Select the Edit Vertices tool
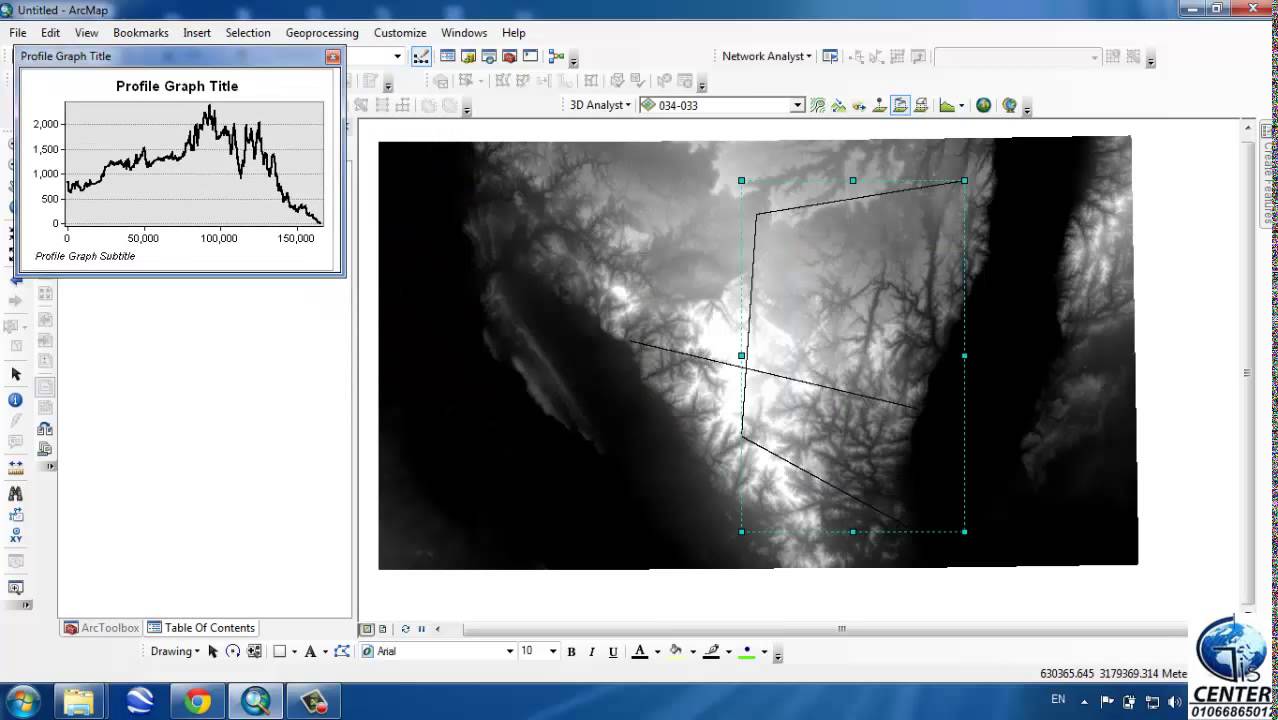 pyautogui.click(x=342, y=651)
